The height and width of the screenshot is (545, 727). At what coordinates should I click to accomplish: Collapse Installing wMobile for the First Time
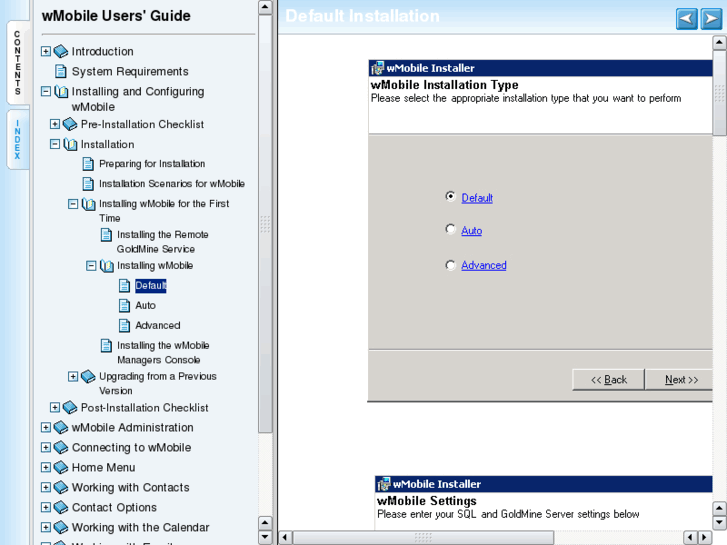[73, 203]
